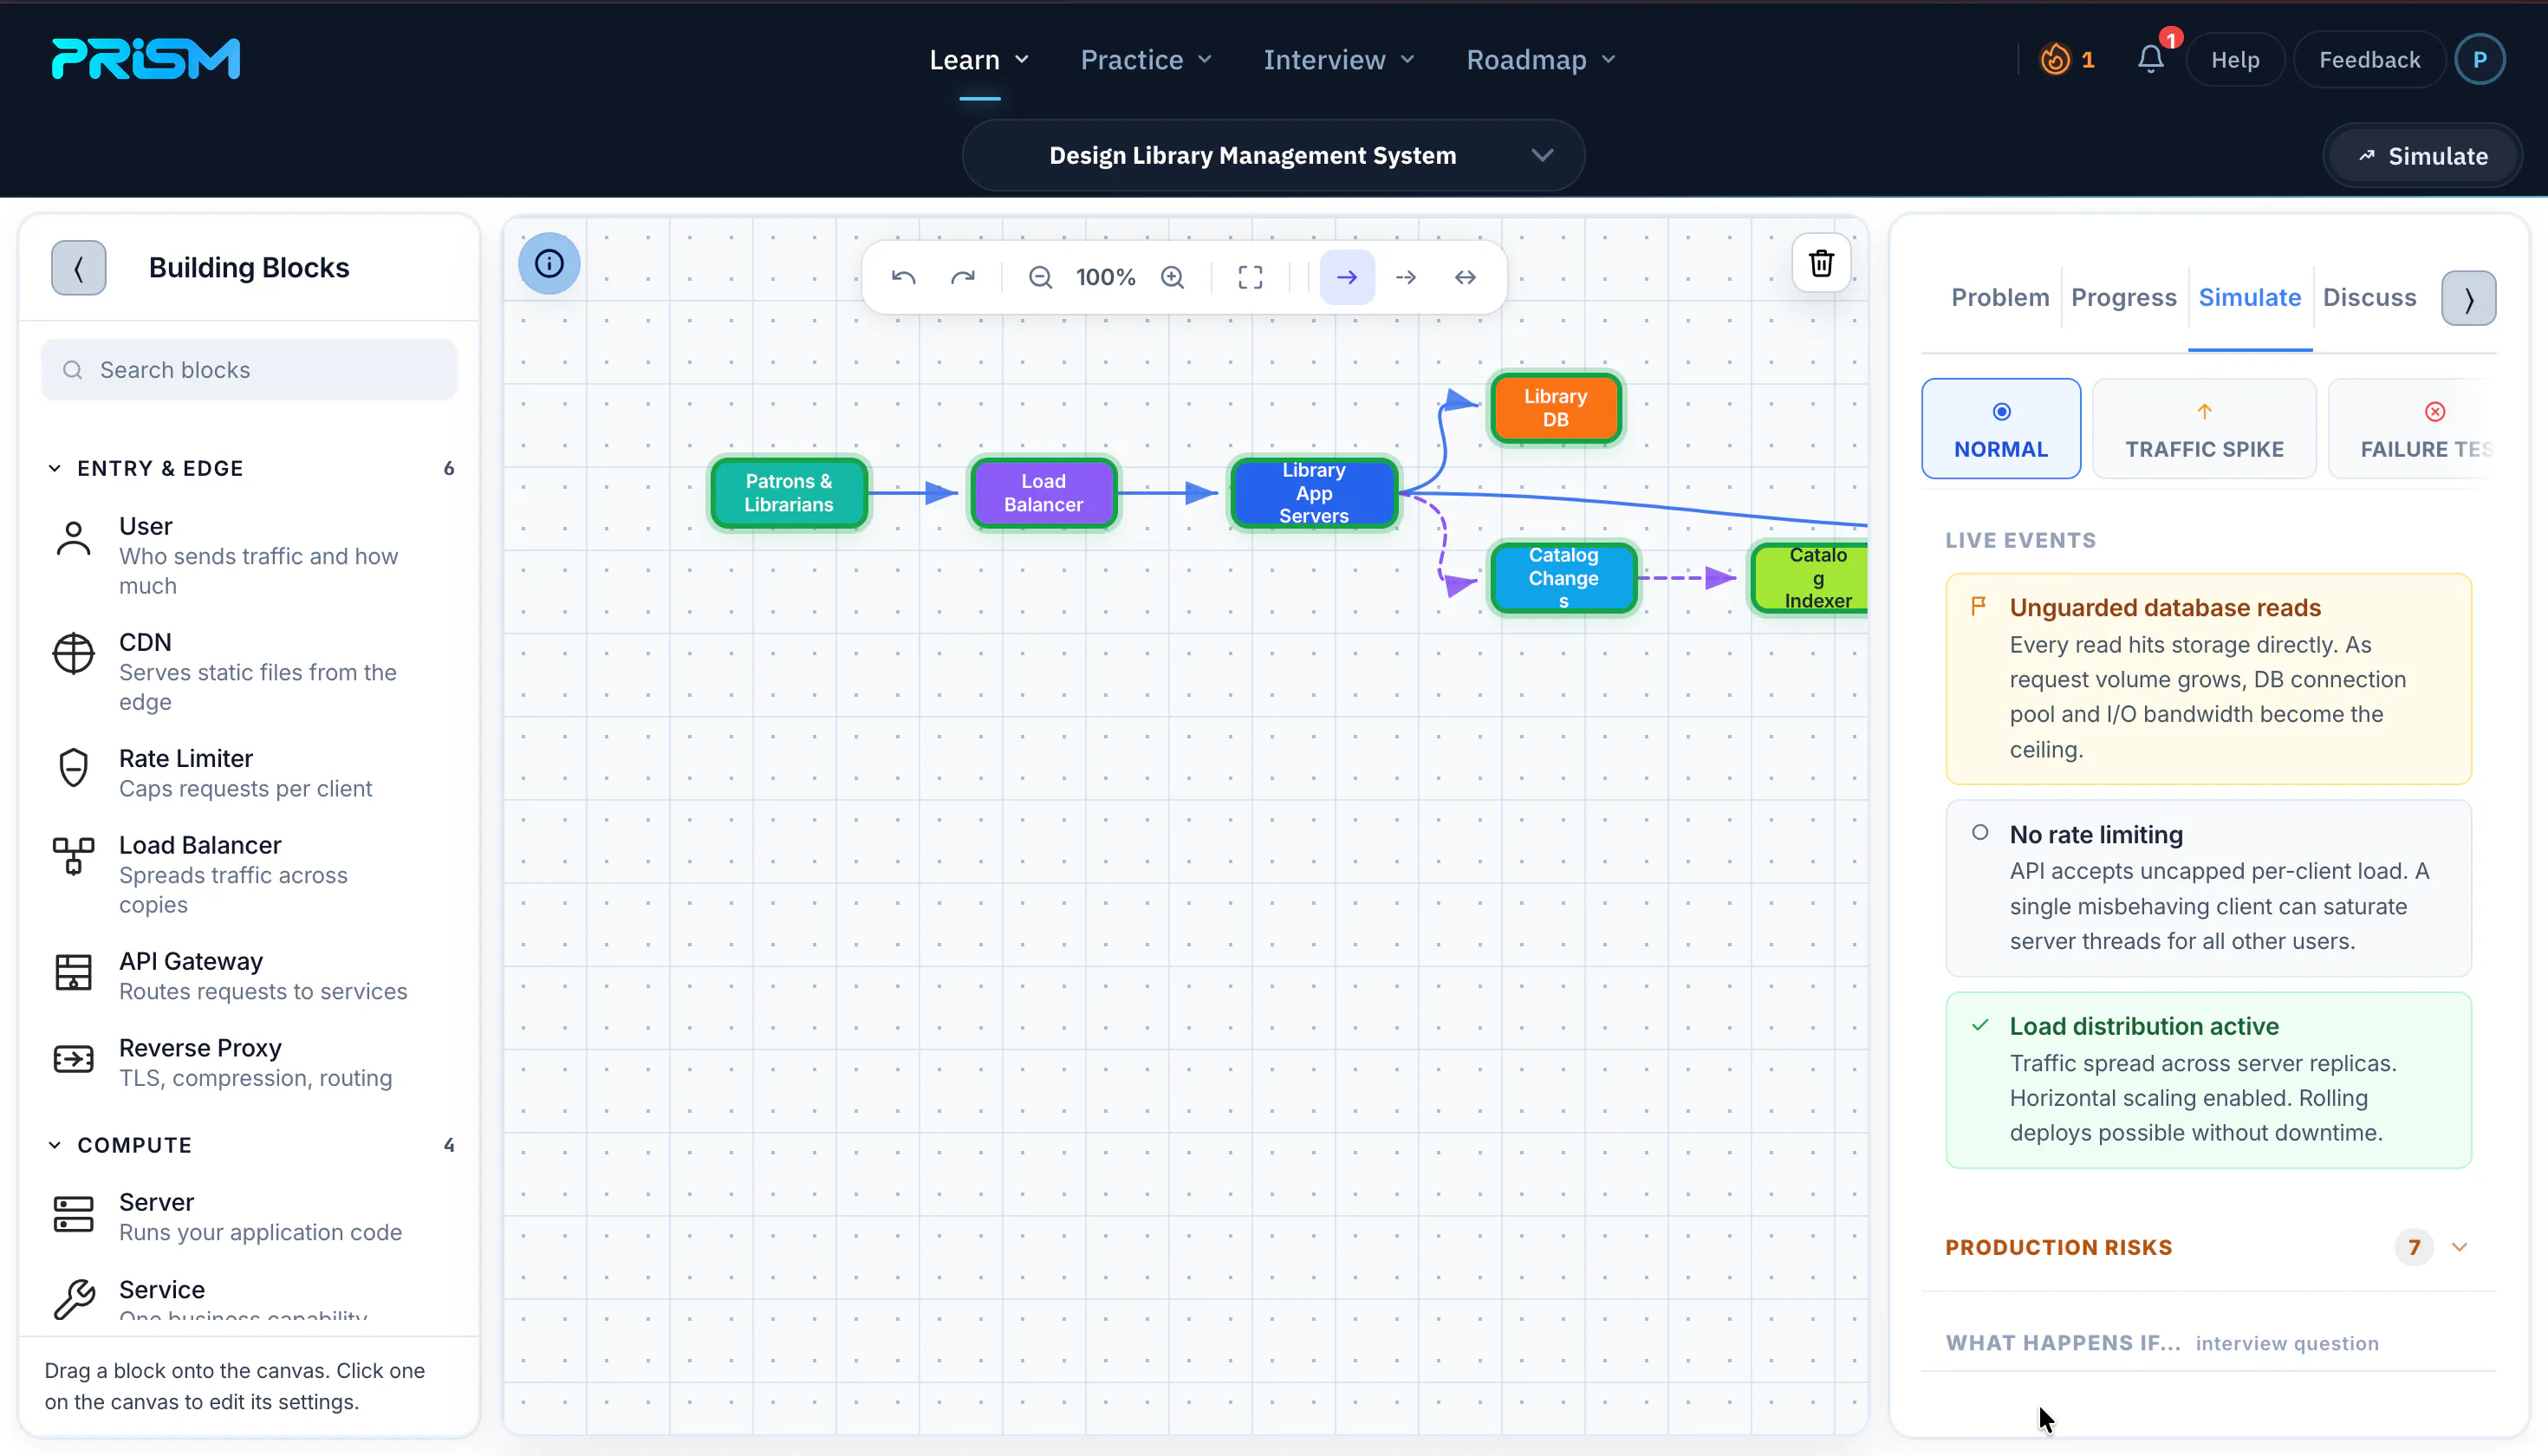The height and width of the screenshot is (1456, 2548).
Task: Select the User block
Action: pyautogui.click(x=249, y=555)
